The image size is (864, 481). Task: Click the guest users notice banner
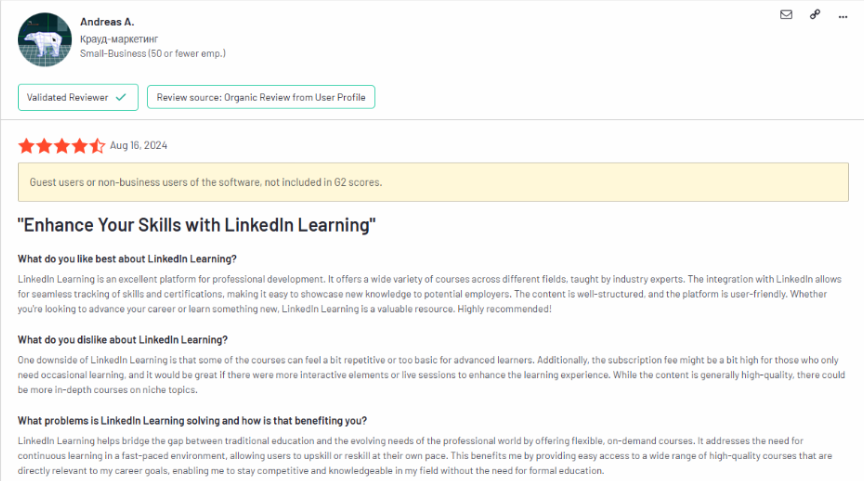(x=433, y=182)
